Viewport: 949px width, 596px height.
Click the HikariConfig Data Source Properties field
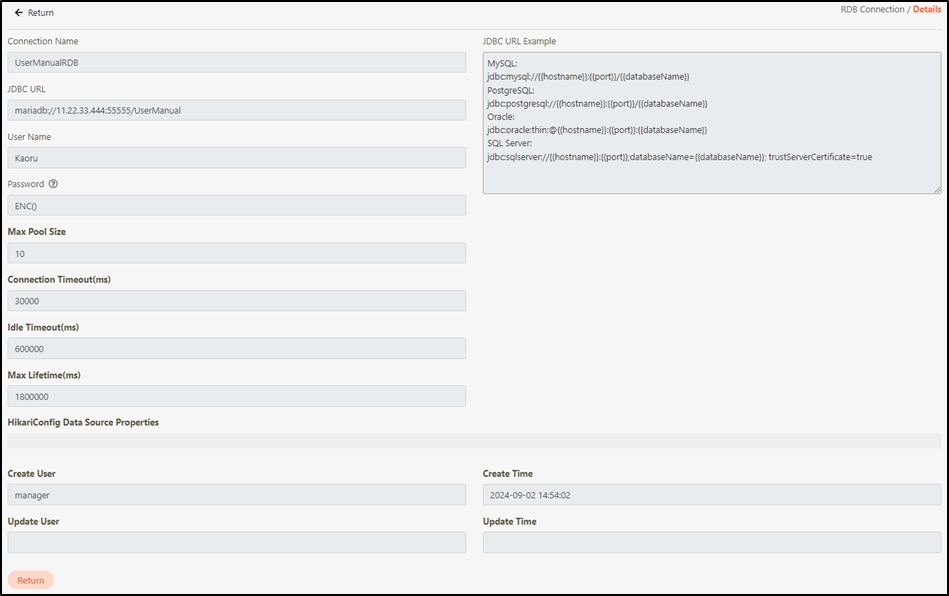pos(474,441)
